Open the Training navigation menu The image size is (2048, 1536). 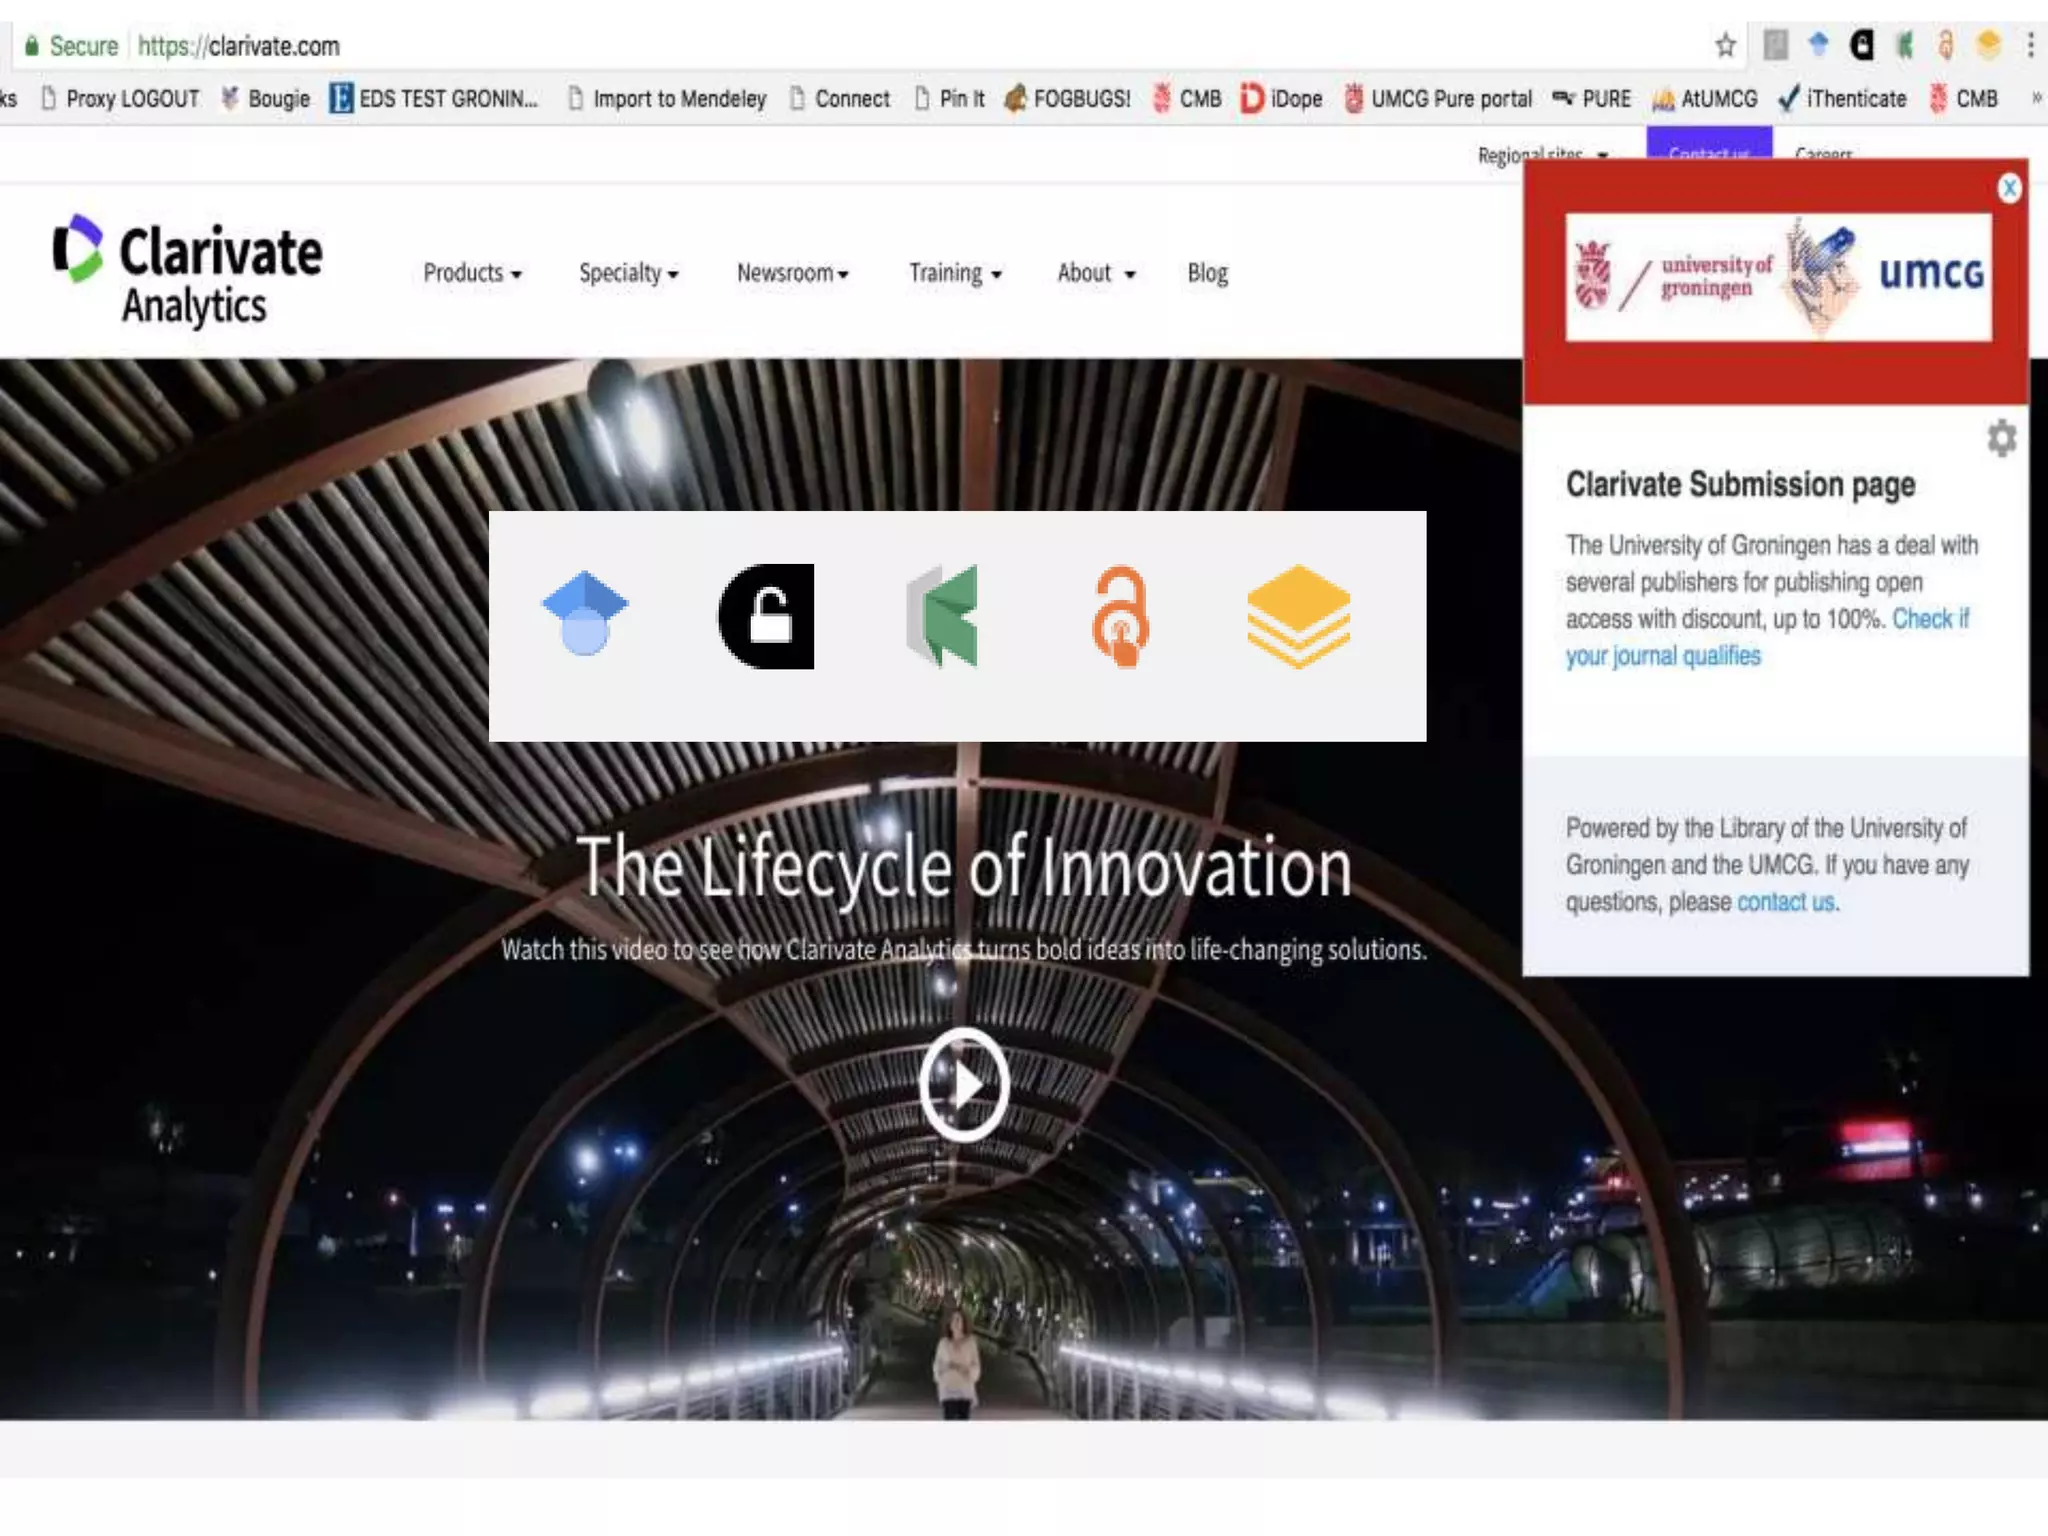pyautogui.click(x=954, y=273)
